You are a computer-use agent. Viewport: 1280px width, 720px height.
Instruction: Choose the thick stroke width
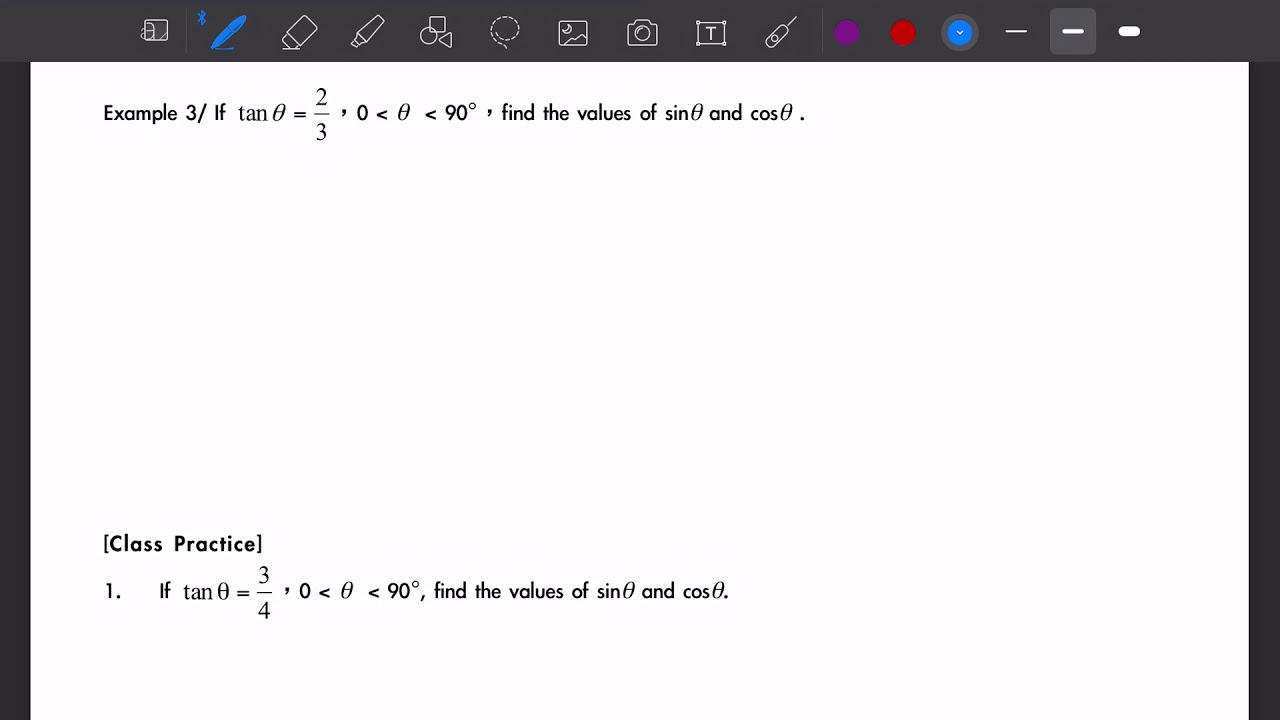pos(1129,32)
